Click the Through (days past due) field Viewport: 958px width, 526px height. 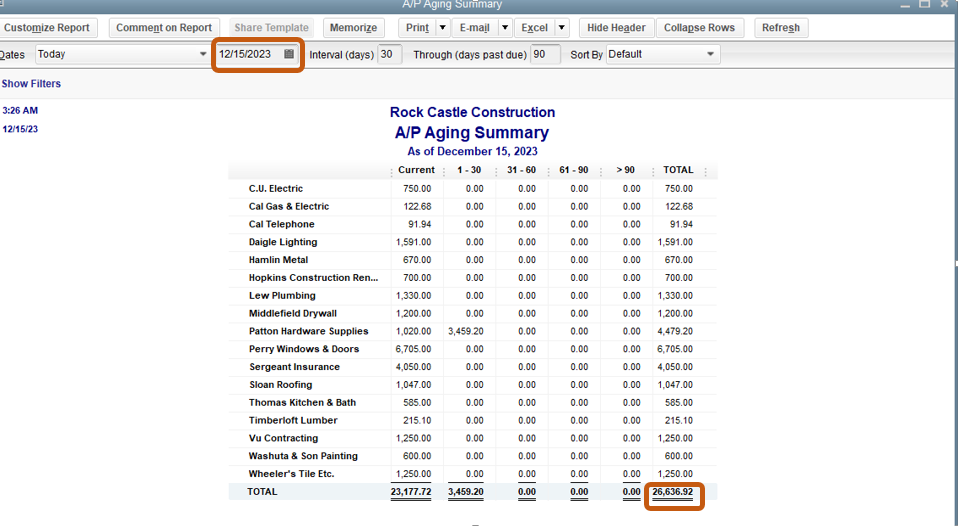pos(544,54)
